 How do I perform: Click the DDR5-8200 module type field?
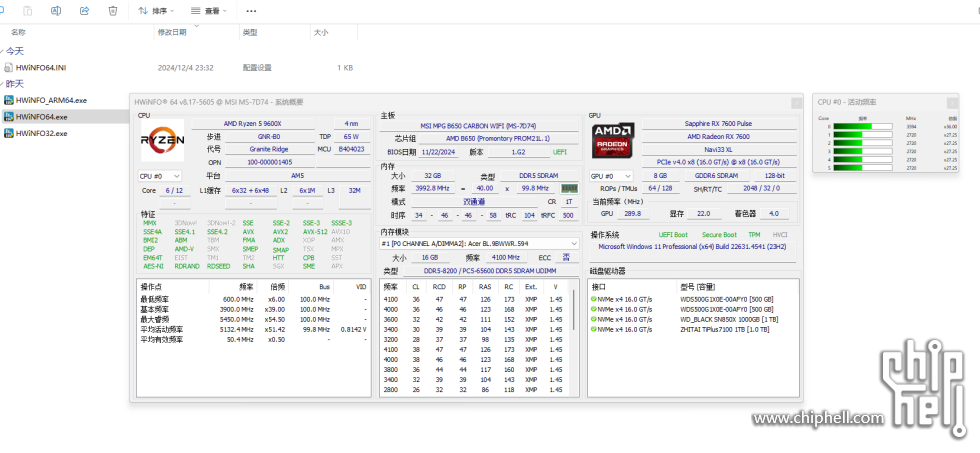coord(489,271)
